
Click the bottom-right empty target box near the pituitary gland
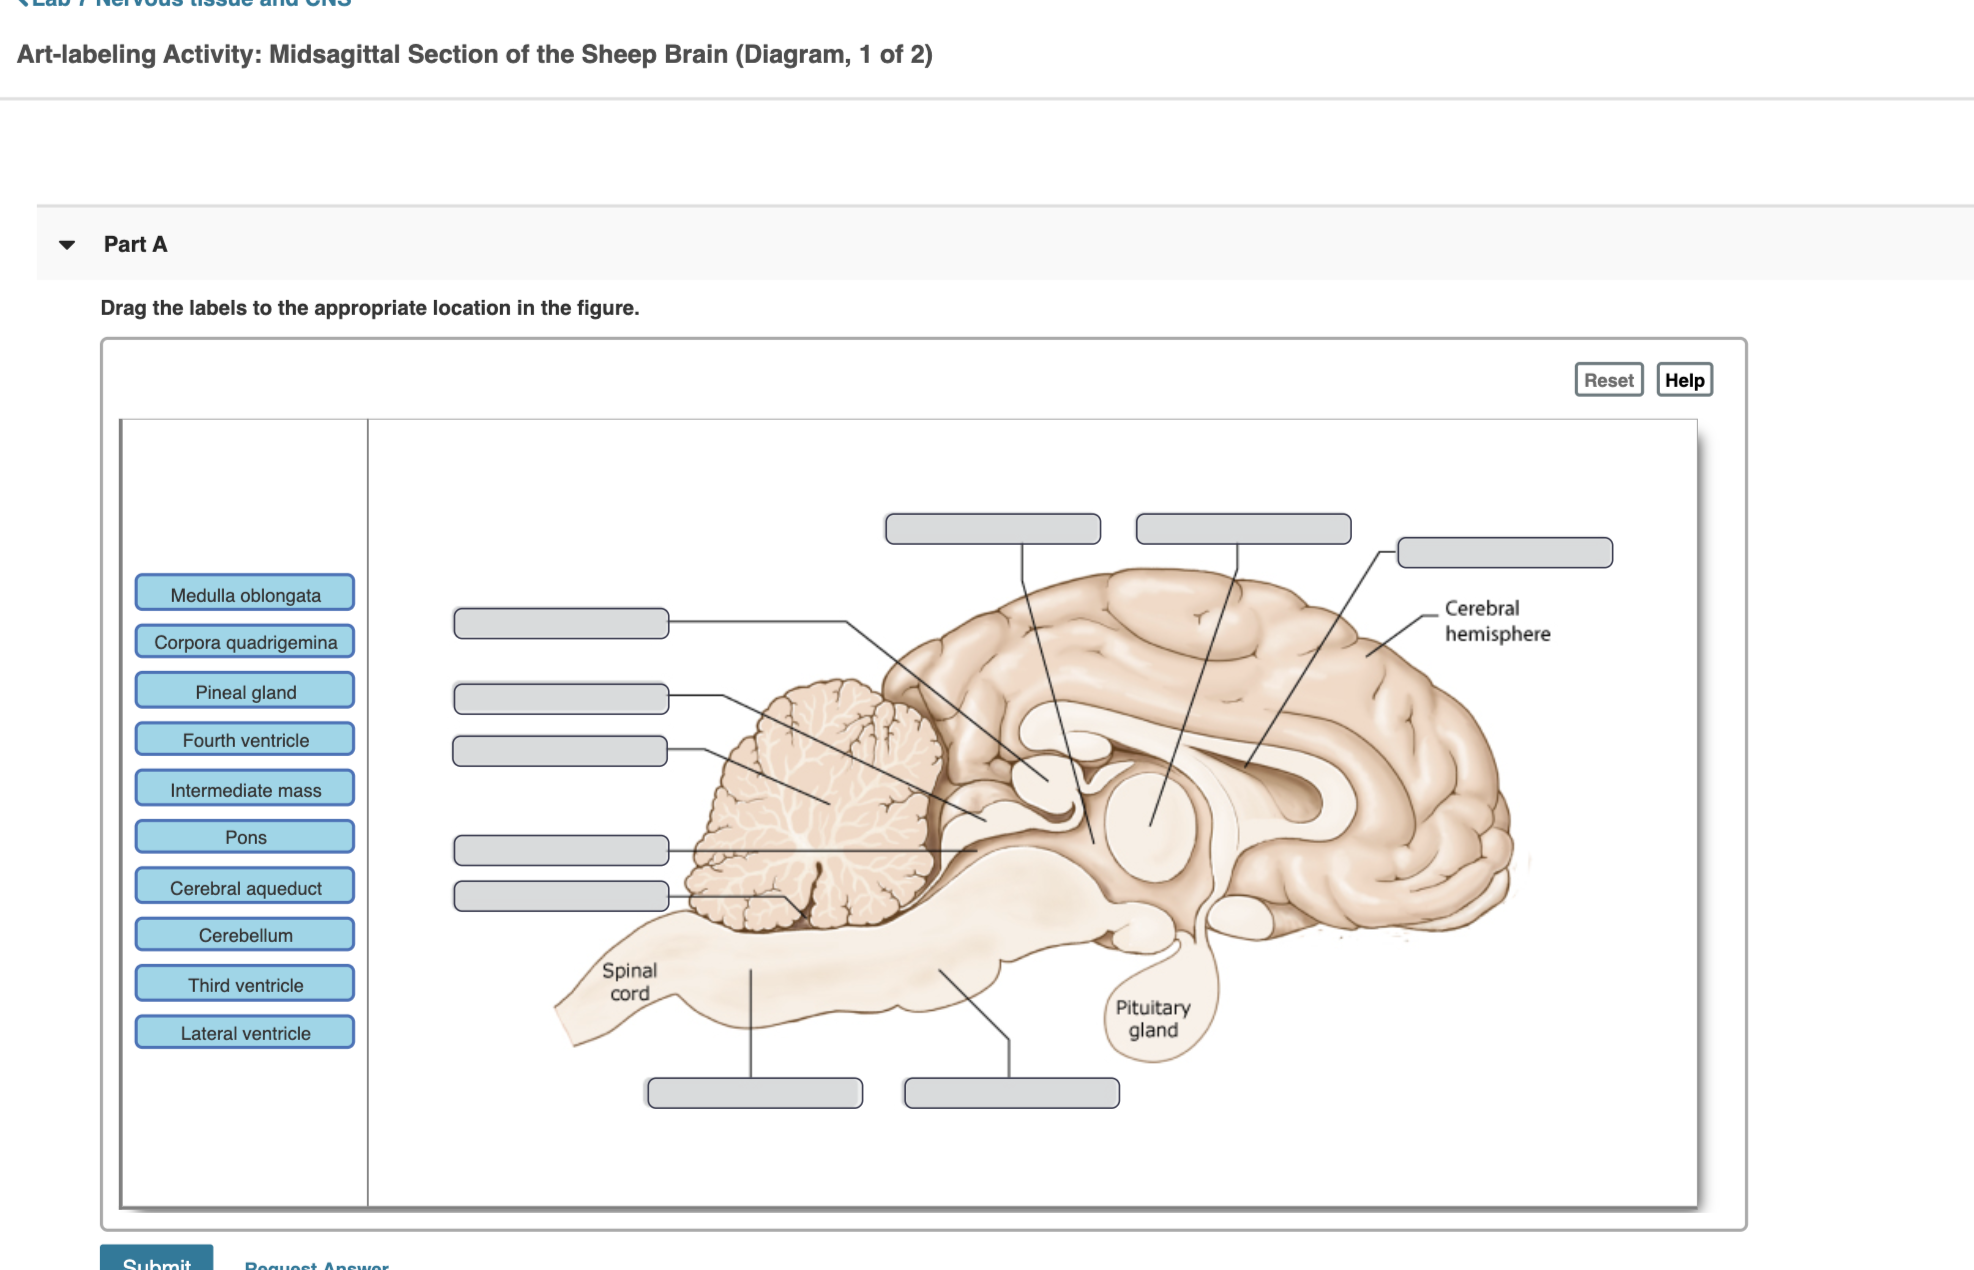click(1011, 1093)
